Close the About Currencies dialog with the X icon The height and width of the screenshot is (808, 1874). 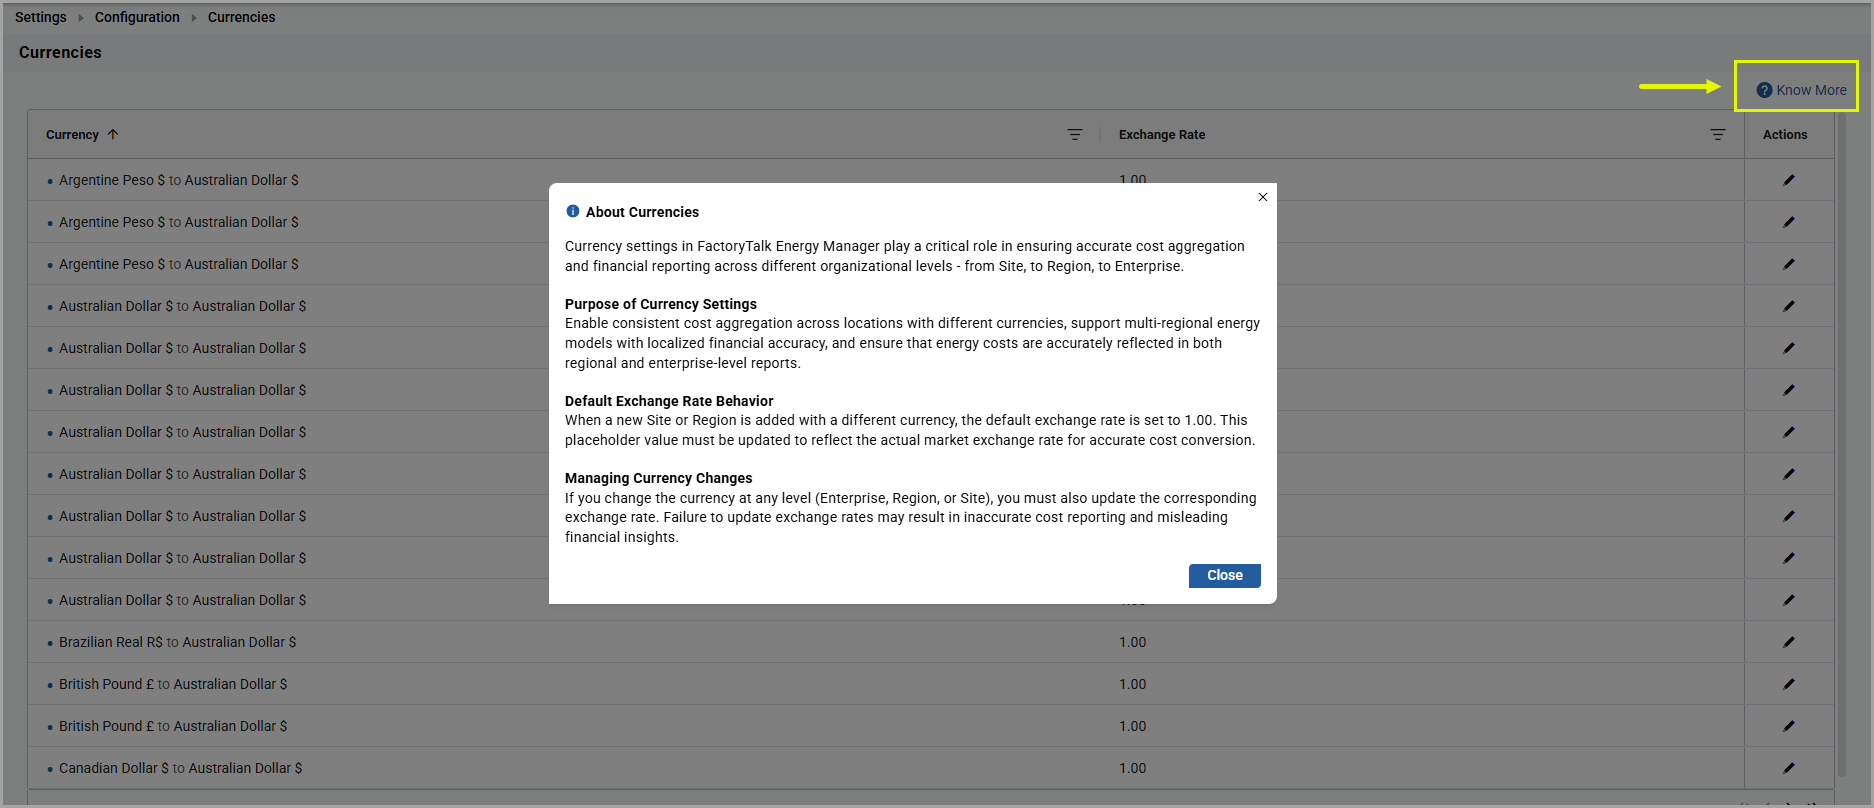point(1263,197)
